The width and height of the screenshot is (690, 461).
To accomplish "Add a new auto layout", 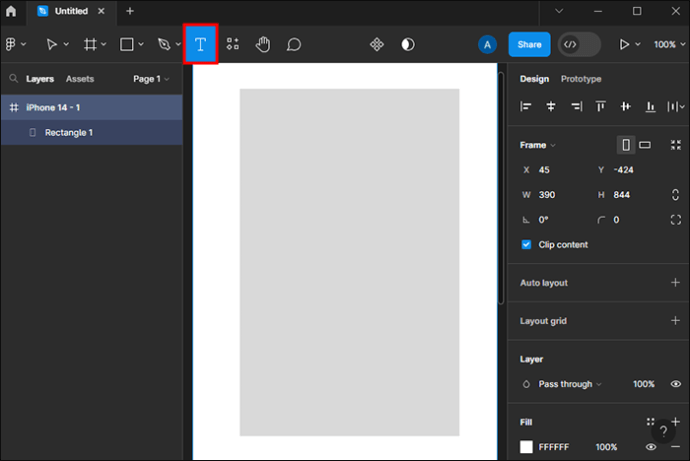I will pos(675,283).
